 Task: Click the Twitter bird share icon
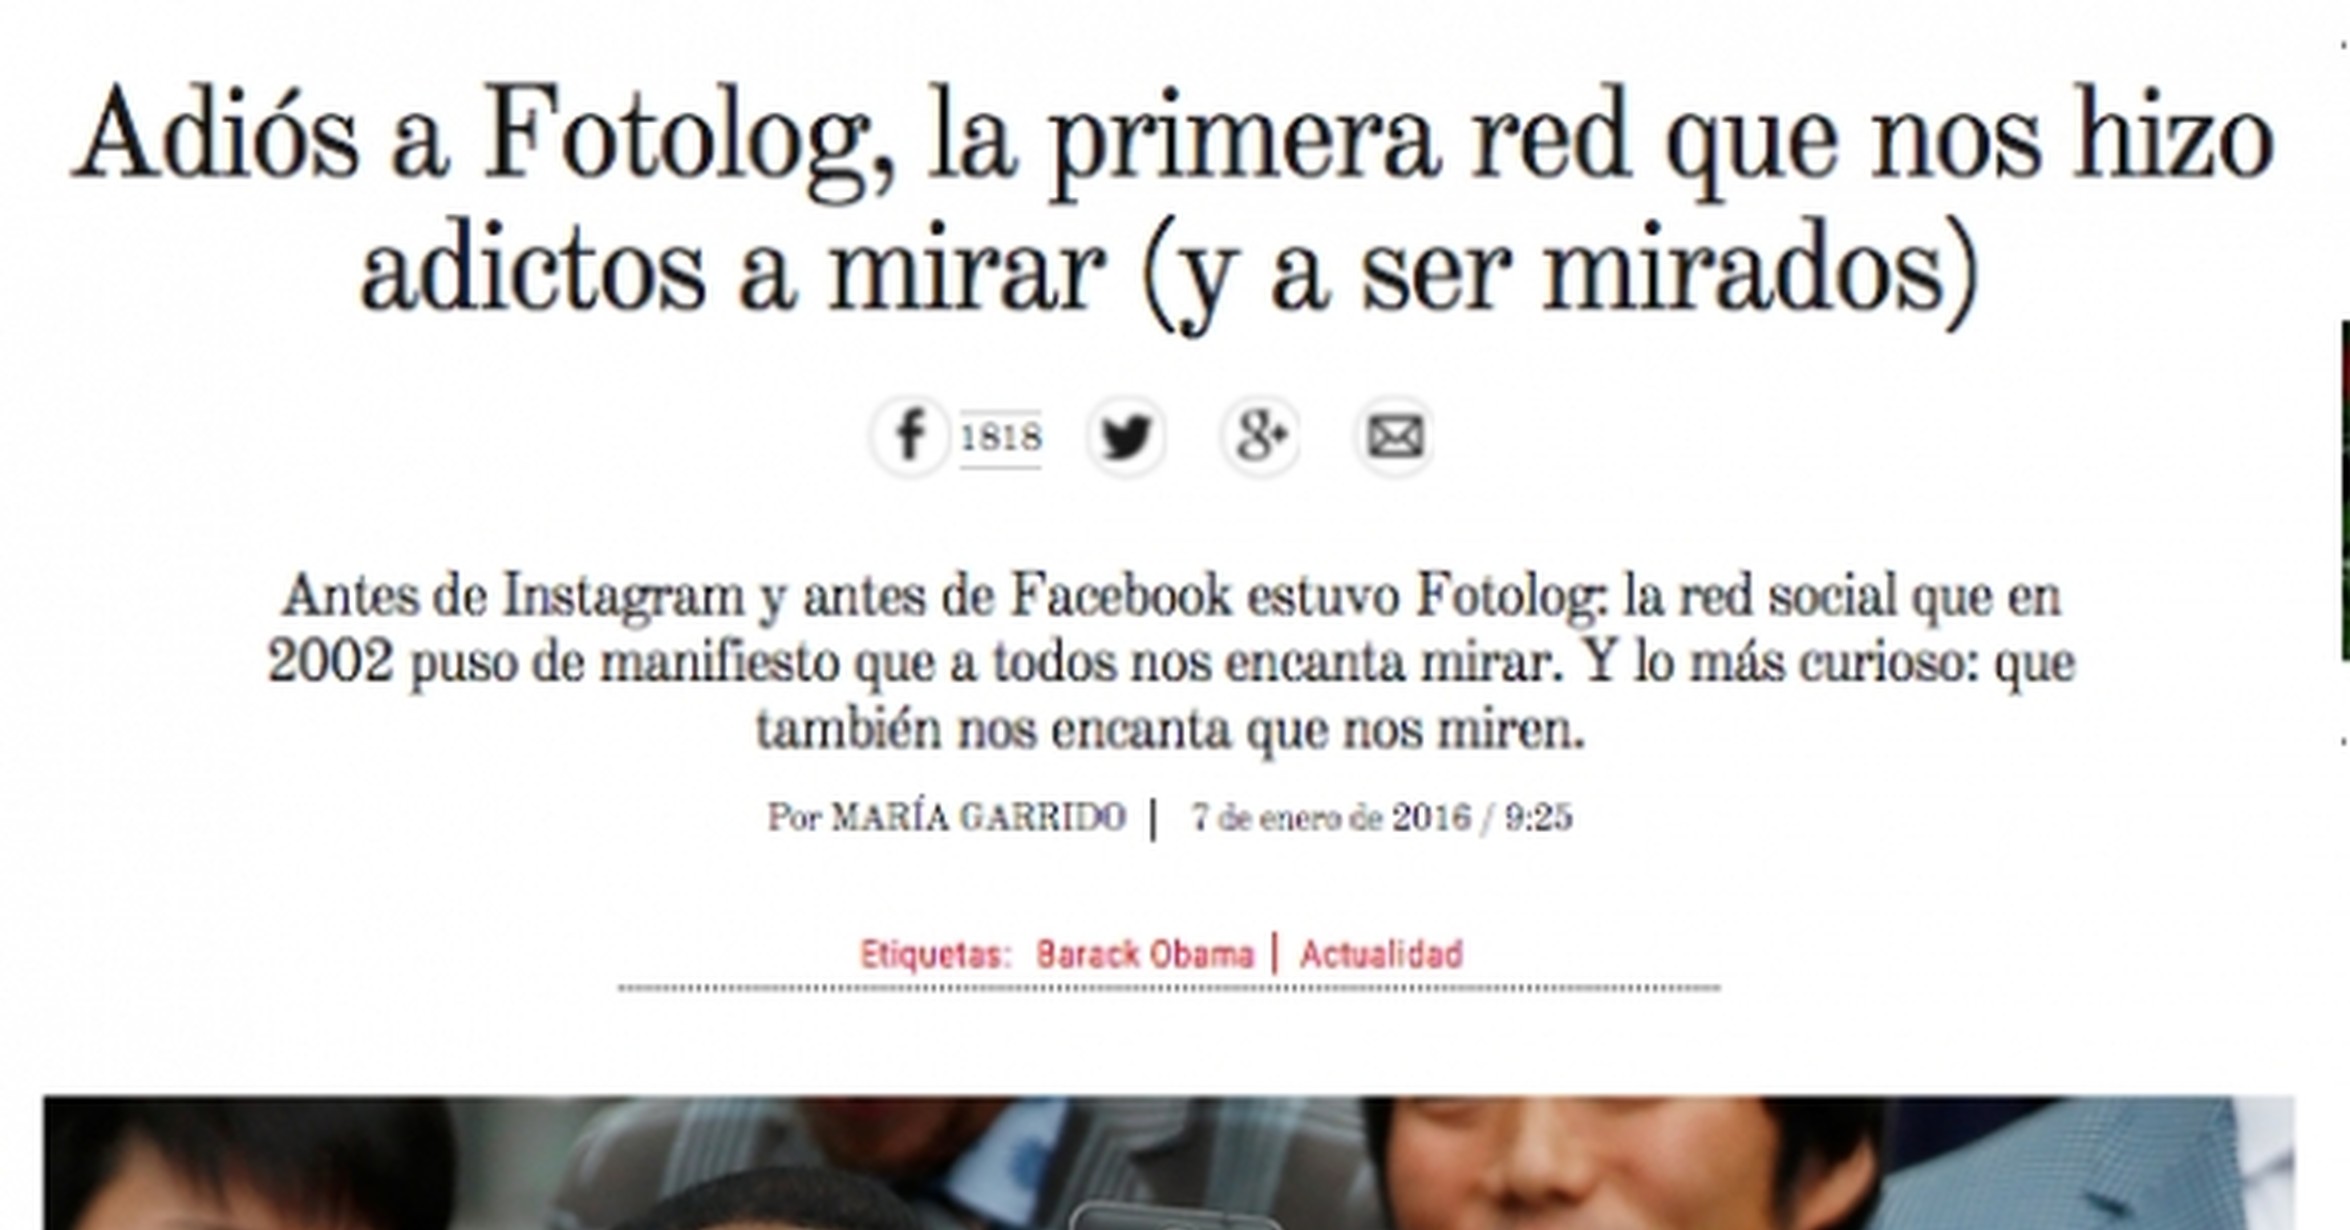[x=1127, y=436]
